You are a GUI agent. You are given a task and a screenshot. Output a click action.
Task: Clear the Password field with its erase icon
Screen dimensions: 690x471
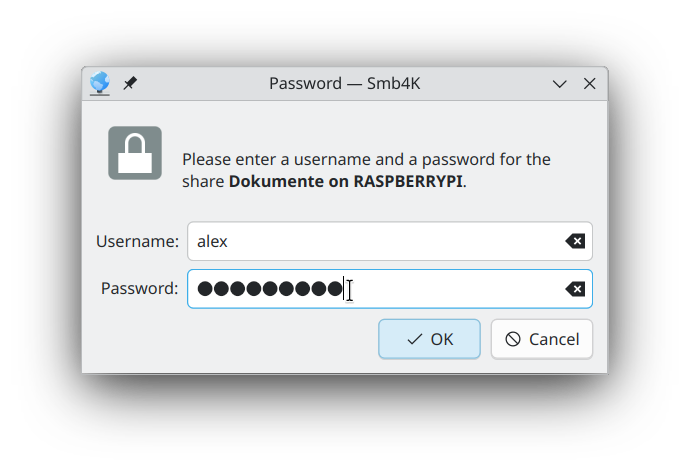point(575,289)
